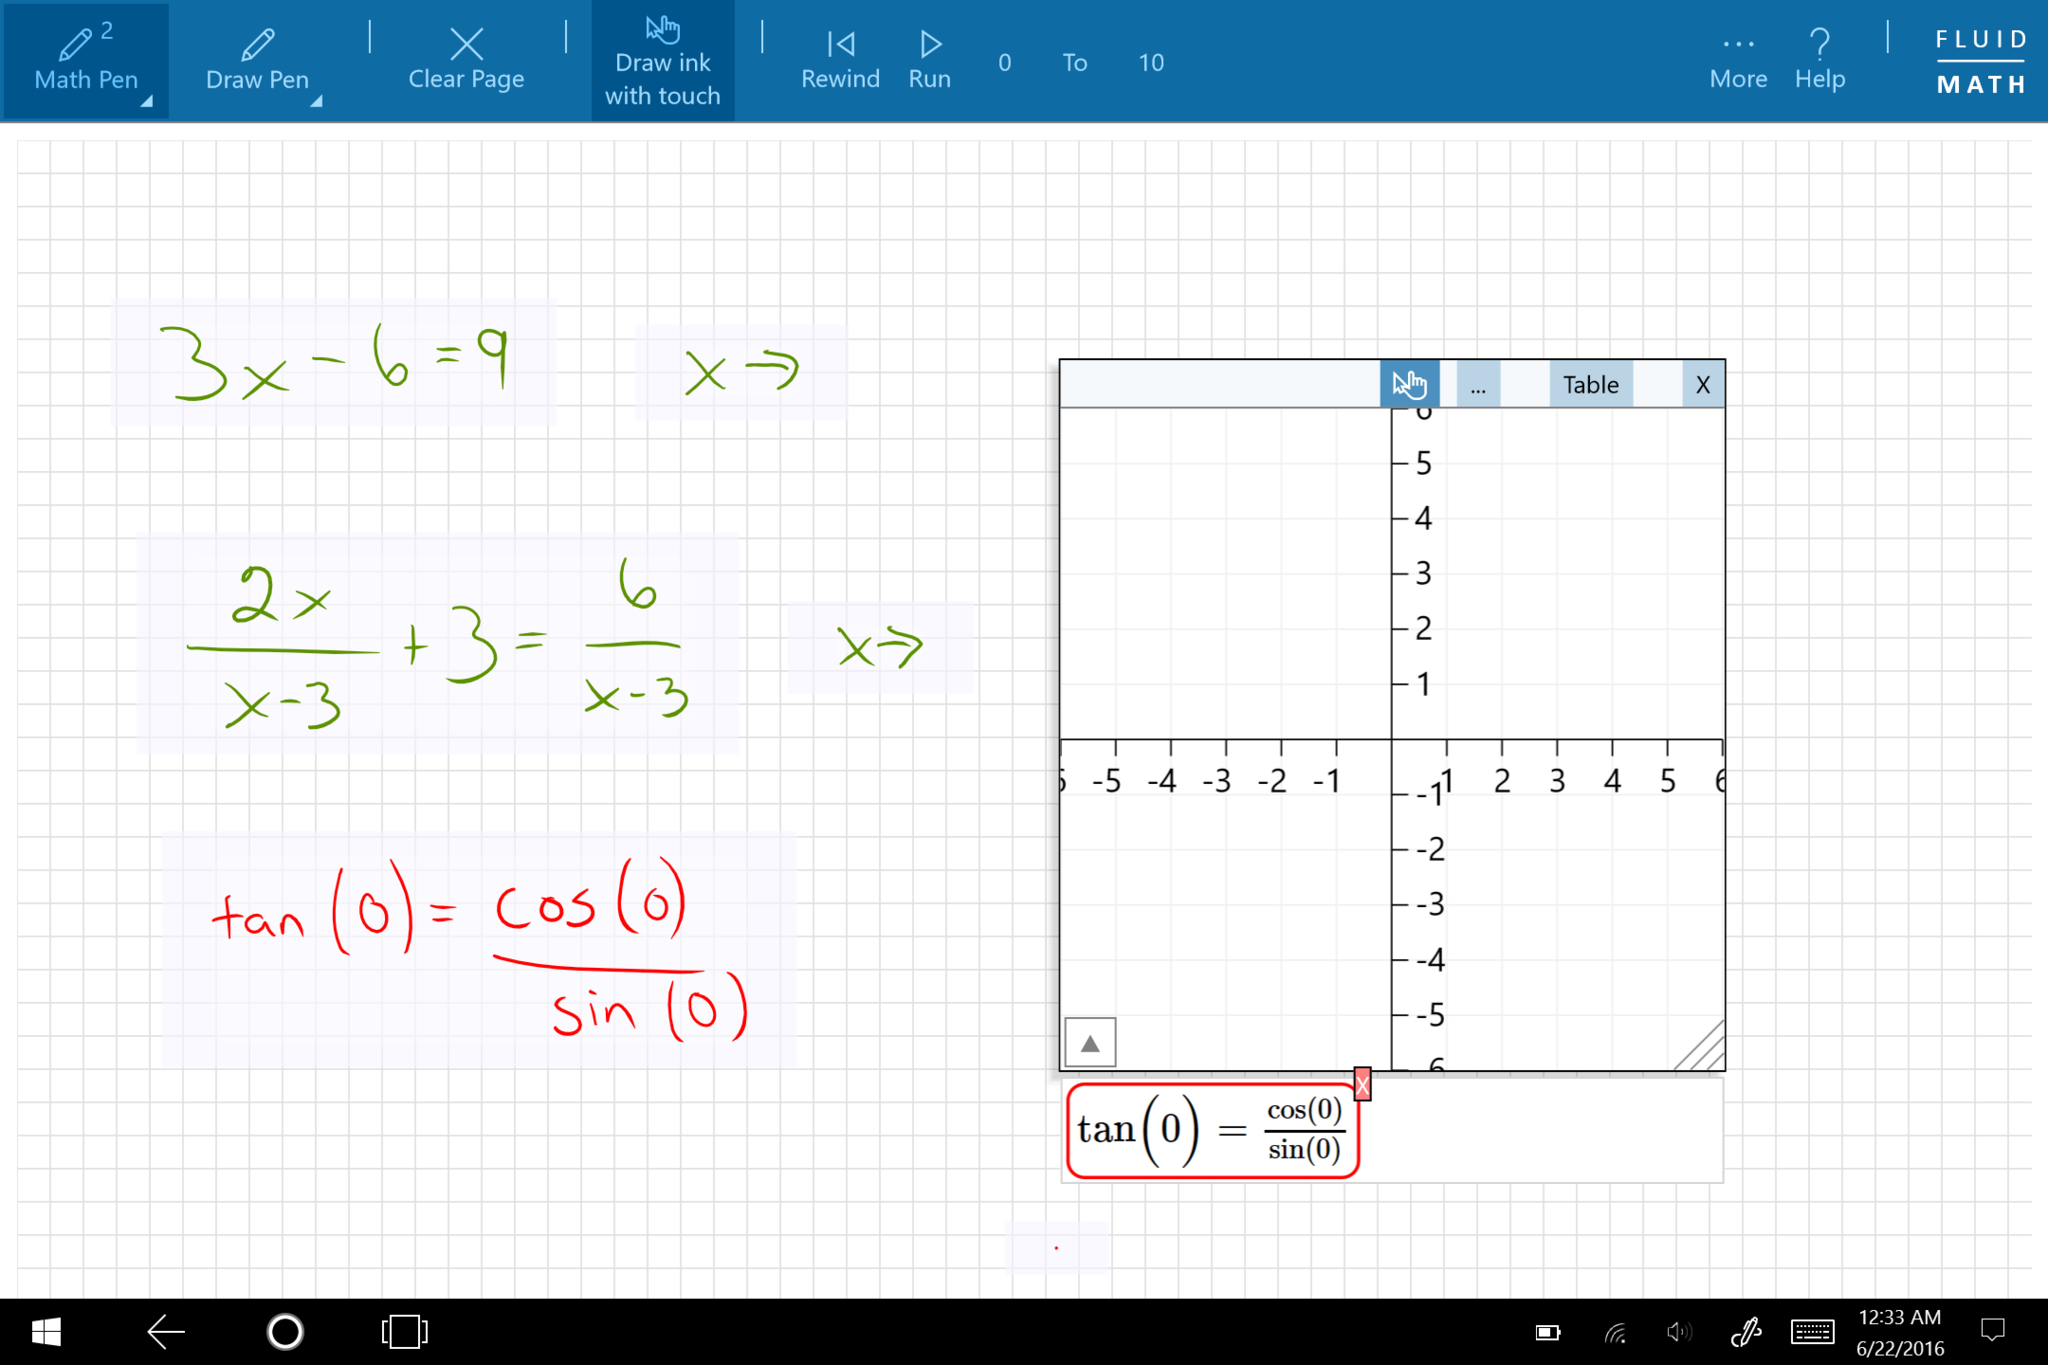
Task: Set the animation start frame to 0
Action: pos(1003,61)
